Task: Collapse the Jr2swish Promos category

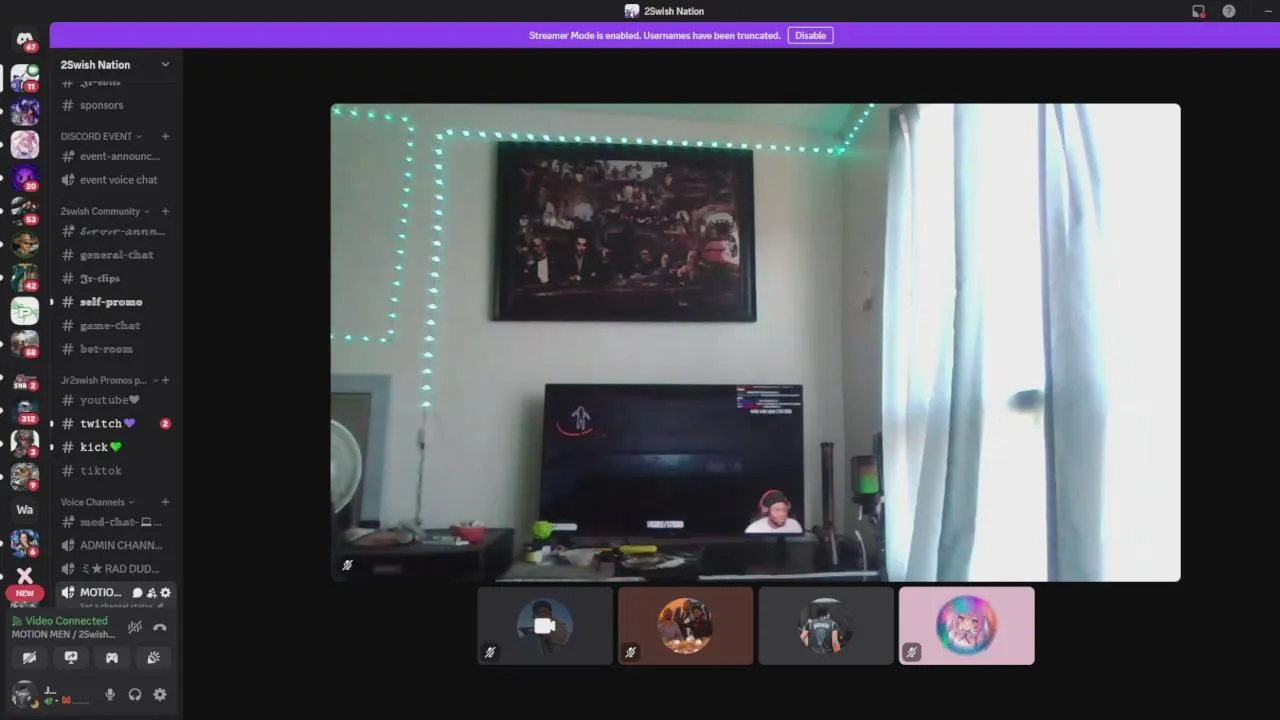Action: [108, 380]
